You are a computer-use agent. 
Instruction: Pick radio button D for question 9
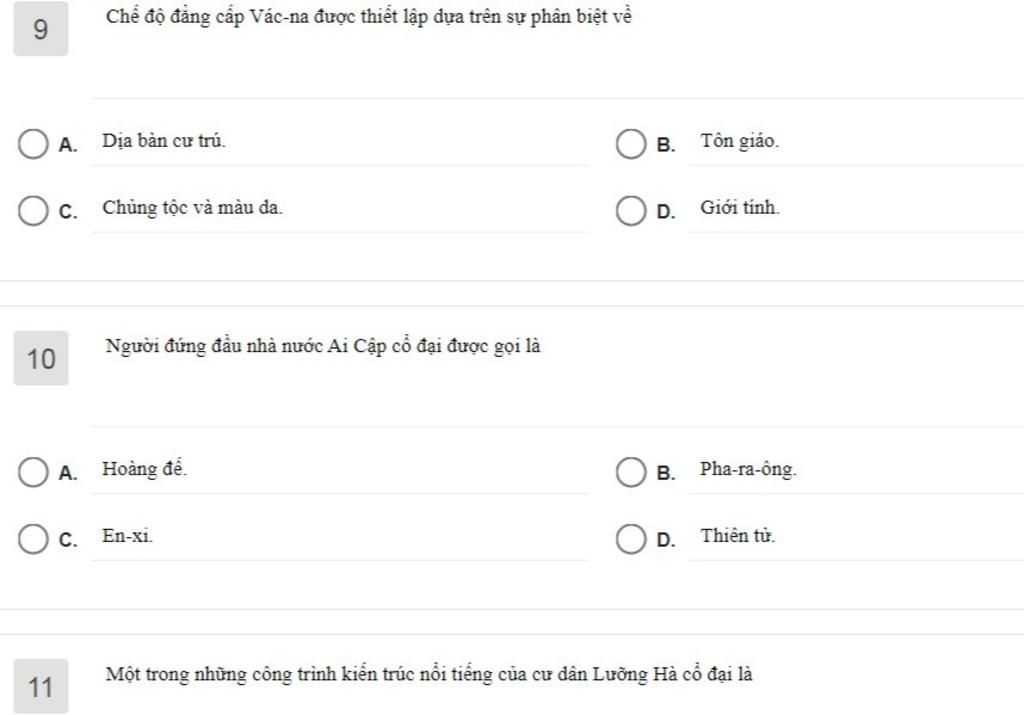(x=630, y=211)
